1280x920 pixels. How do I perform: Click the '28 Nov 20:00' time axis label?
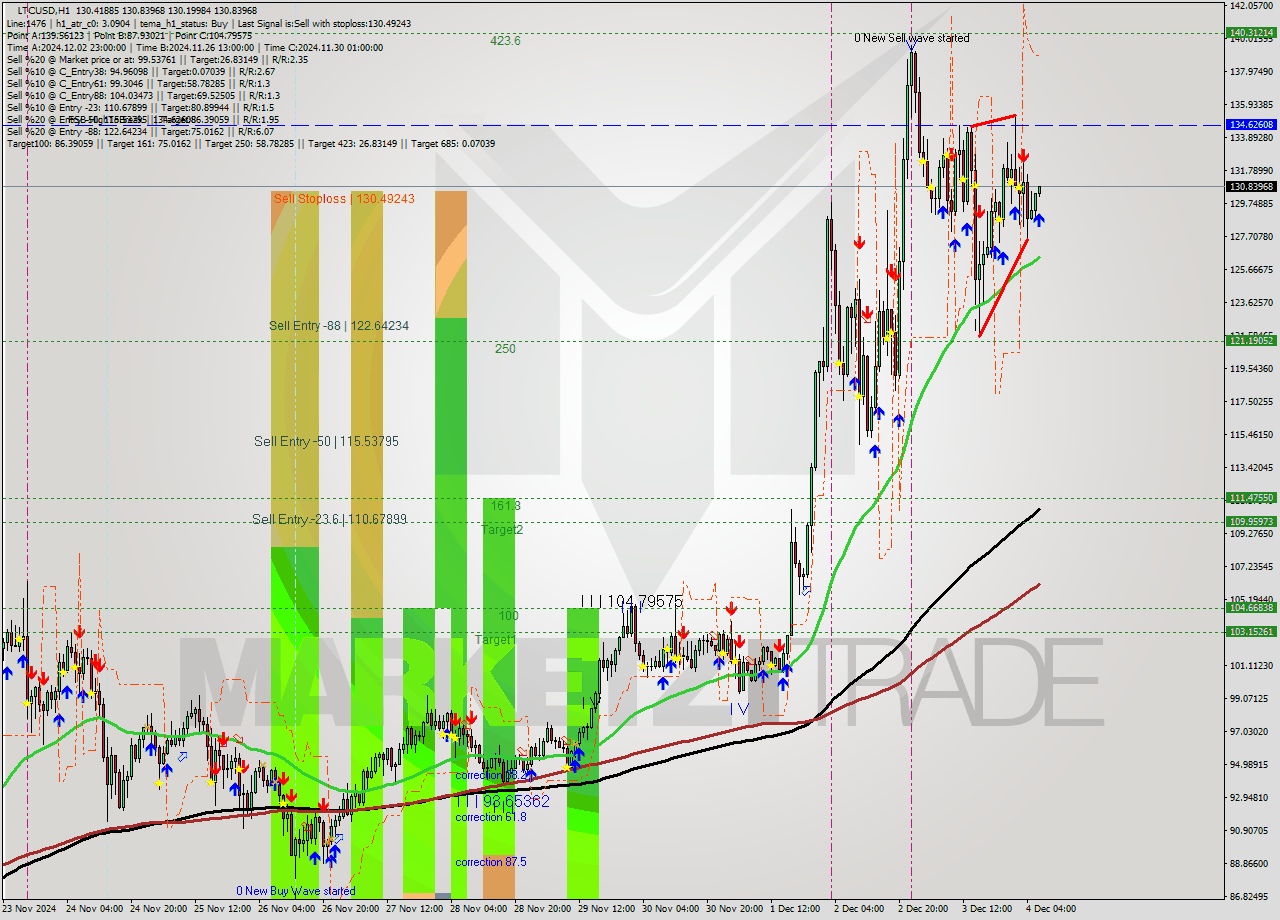[x=541, y=910]
